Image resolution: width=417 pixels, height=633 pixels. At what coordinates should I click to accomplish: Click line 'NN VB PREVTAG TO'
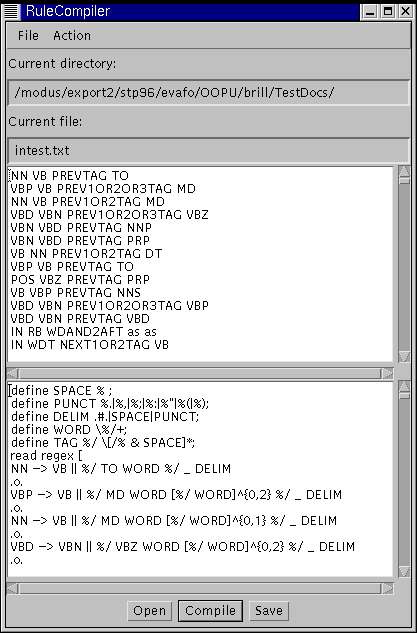[x=69, y=176]
